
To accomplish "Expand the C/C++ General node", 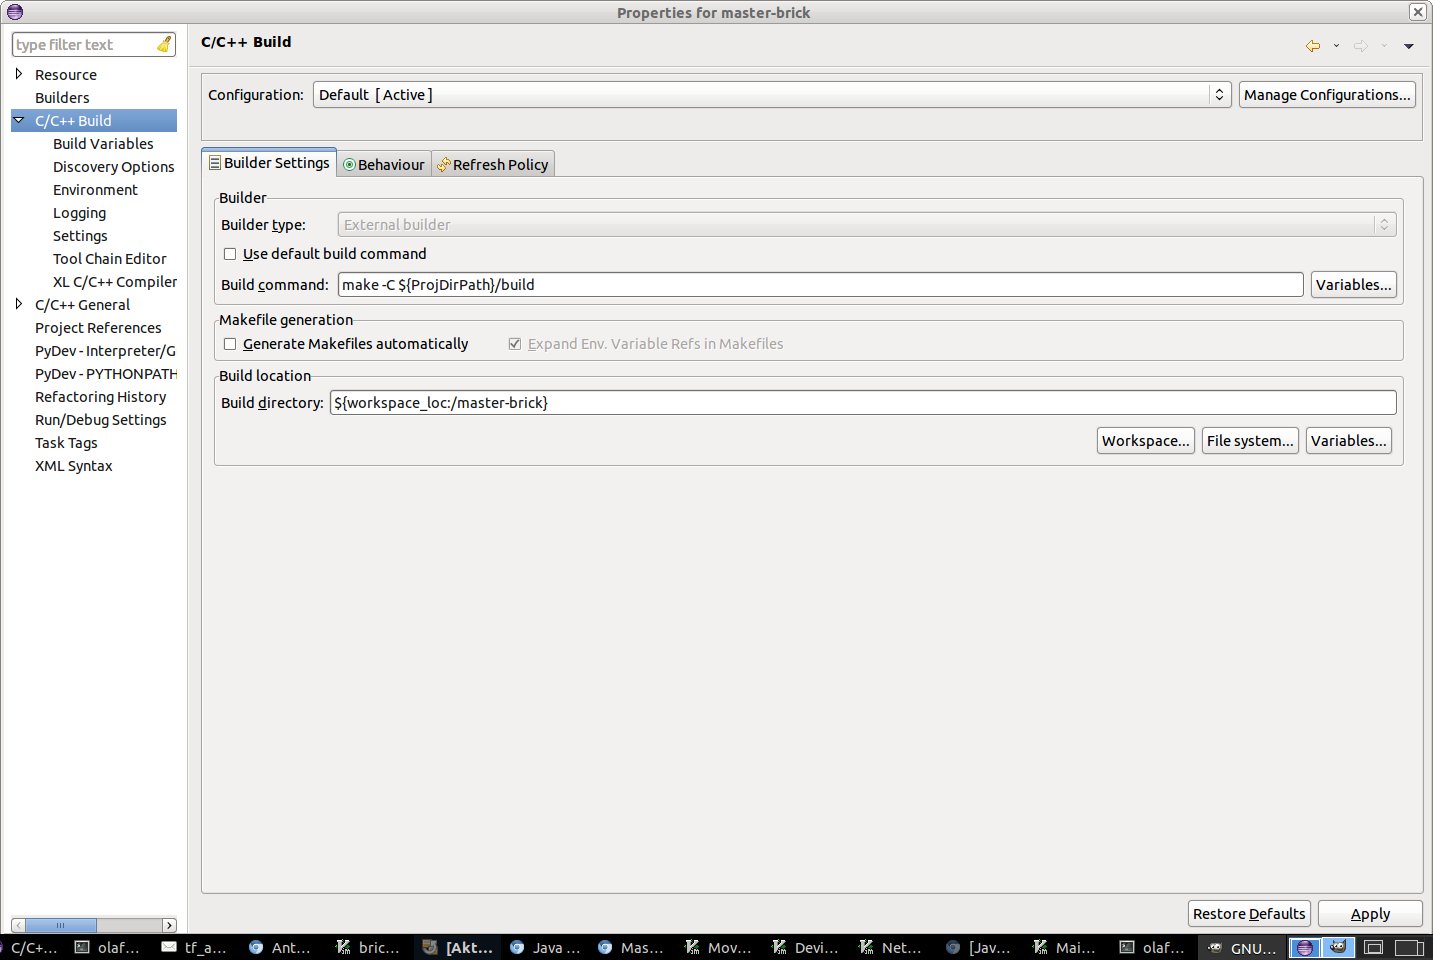I will (x=18, y=304).
